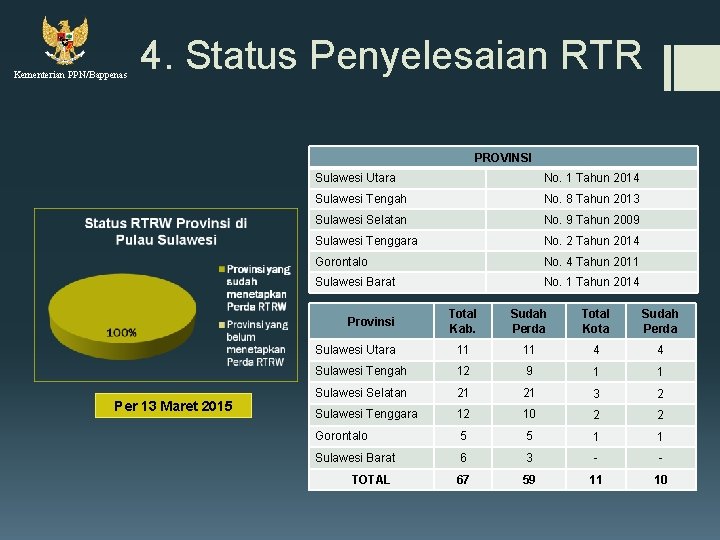Viewport: 720px width, 540px height.
Task: Select Gorontalo in the kabupaten/kota table
Action: 341,436
